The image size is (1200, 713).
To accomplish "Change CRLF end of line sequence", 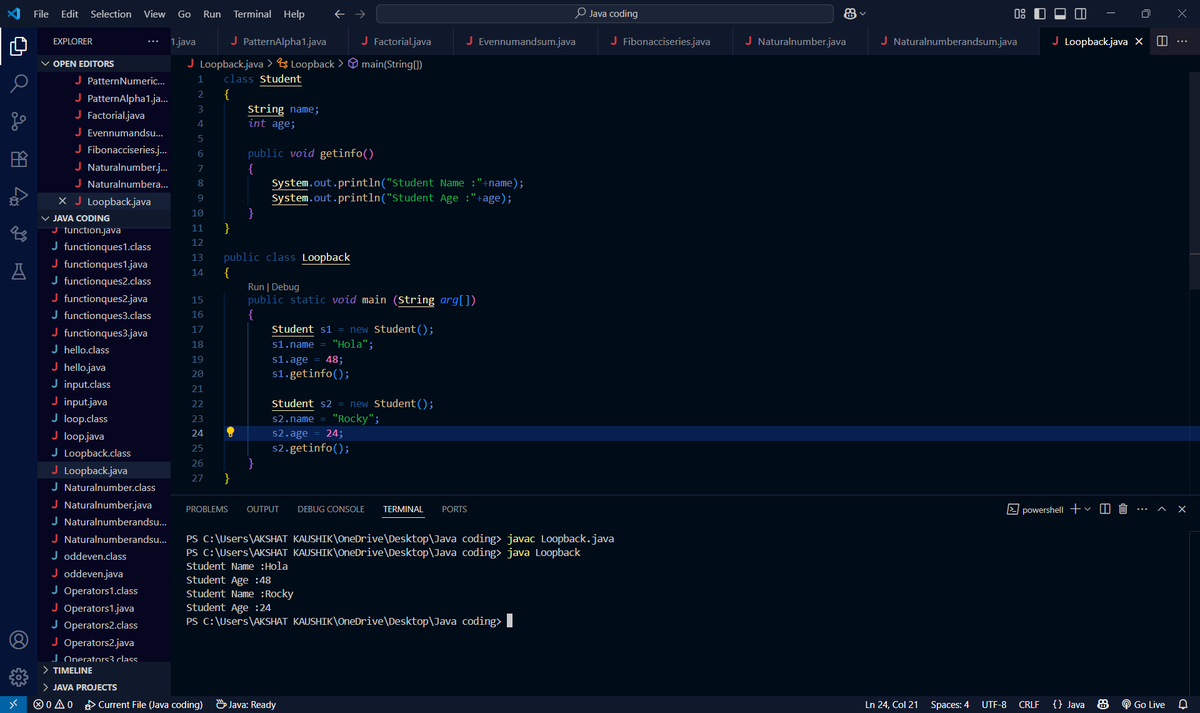I will coord(1028,705).
